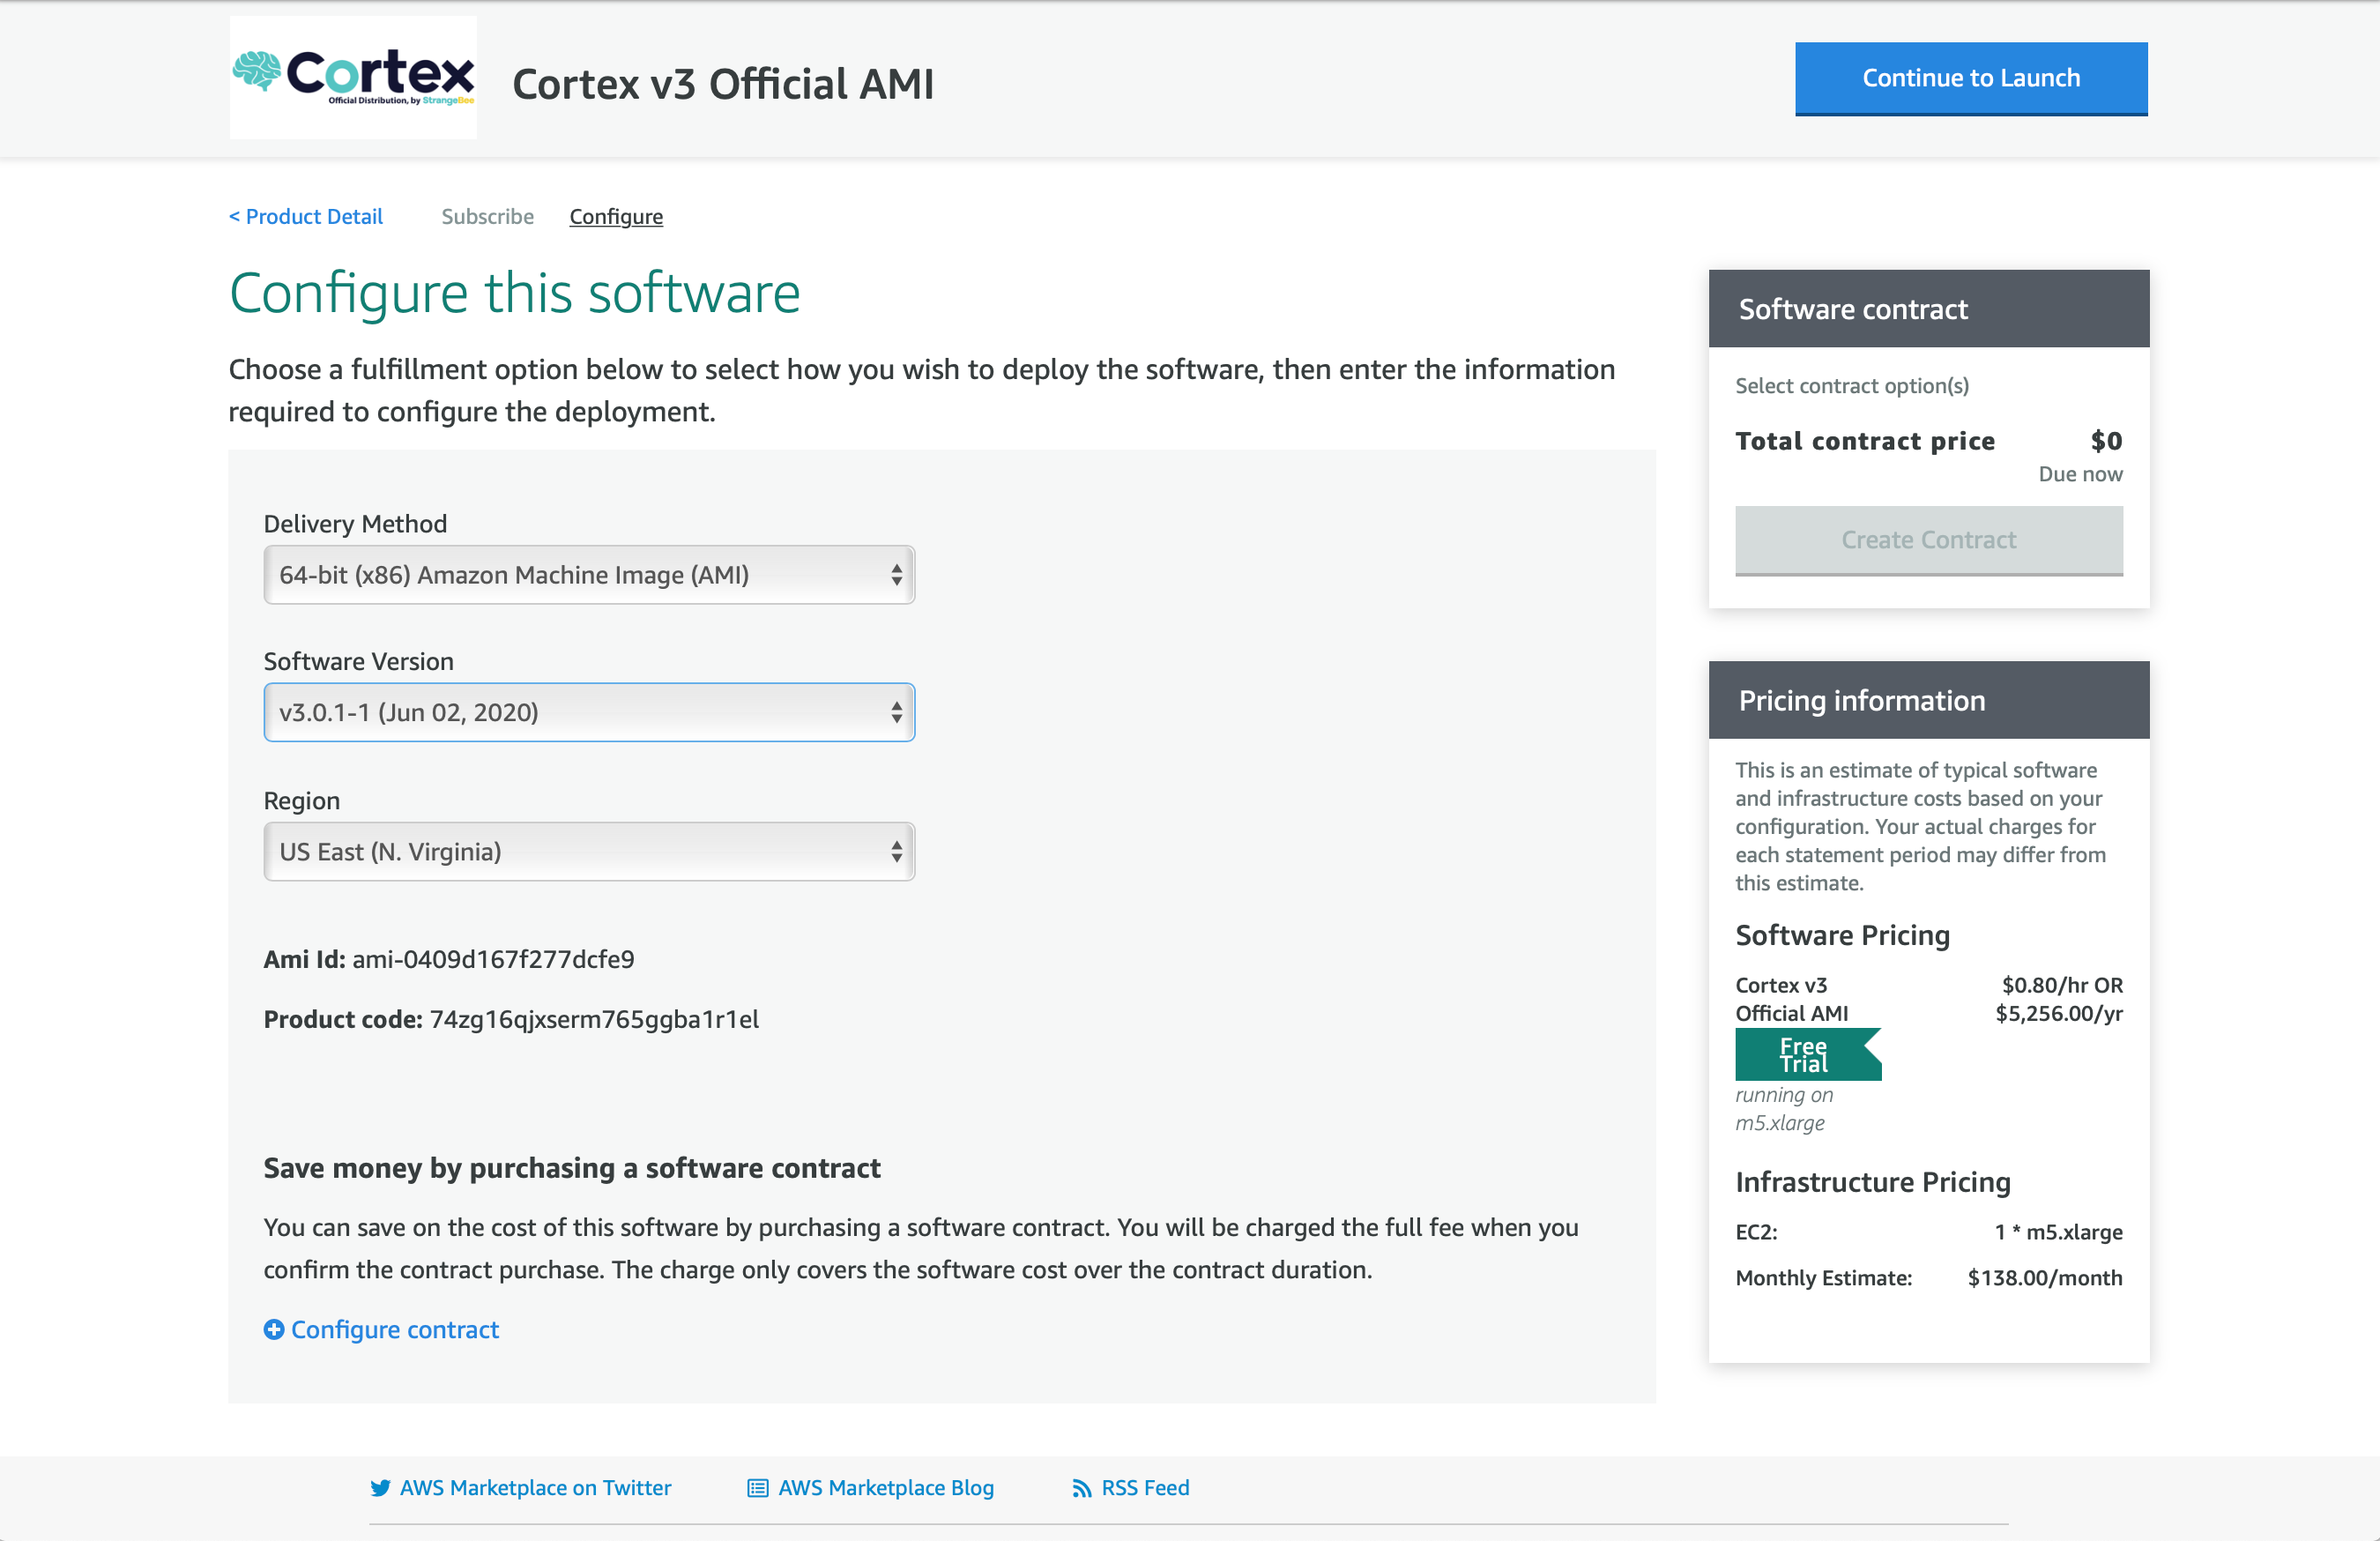The width and height of the screenshot is (2380, 1541).
Task: Click the blog icon beside AWS Marketplace Blog
Action: click(757, 1487)
